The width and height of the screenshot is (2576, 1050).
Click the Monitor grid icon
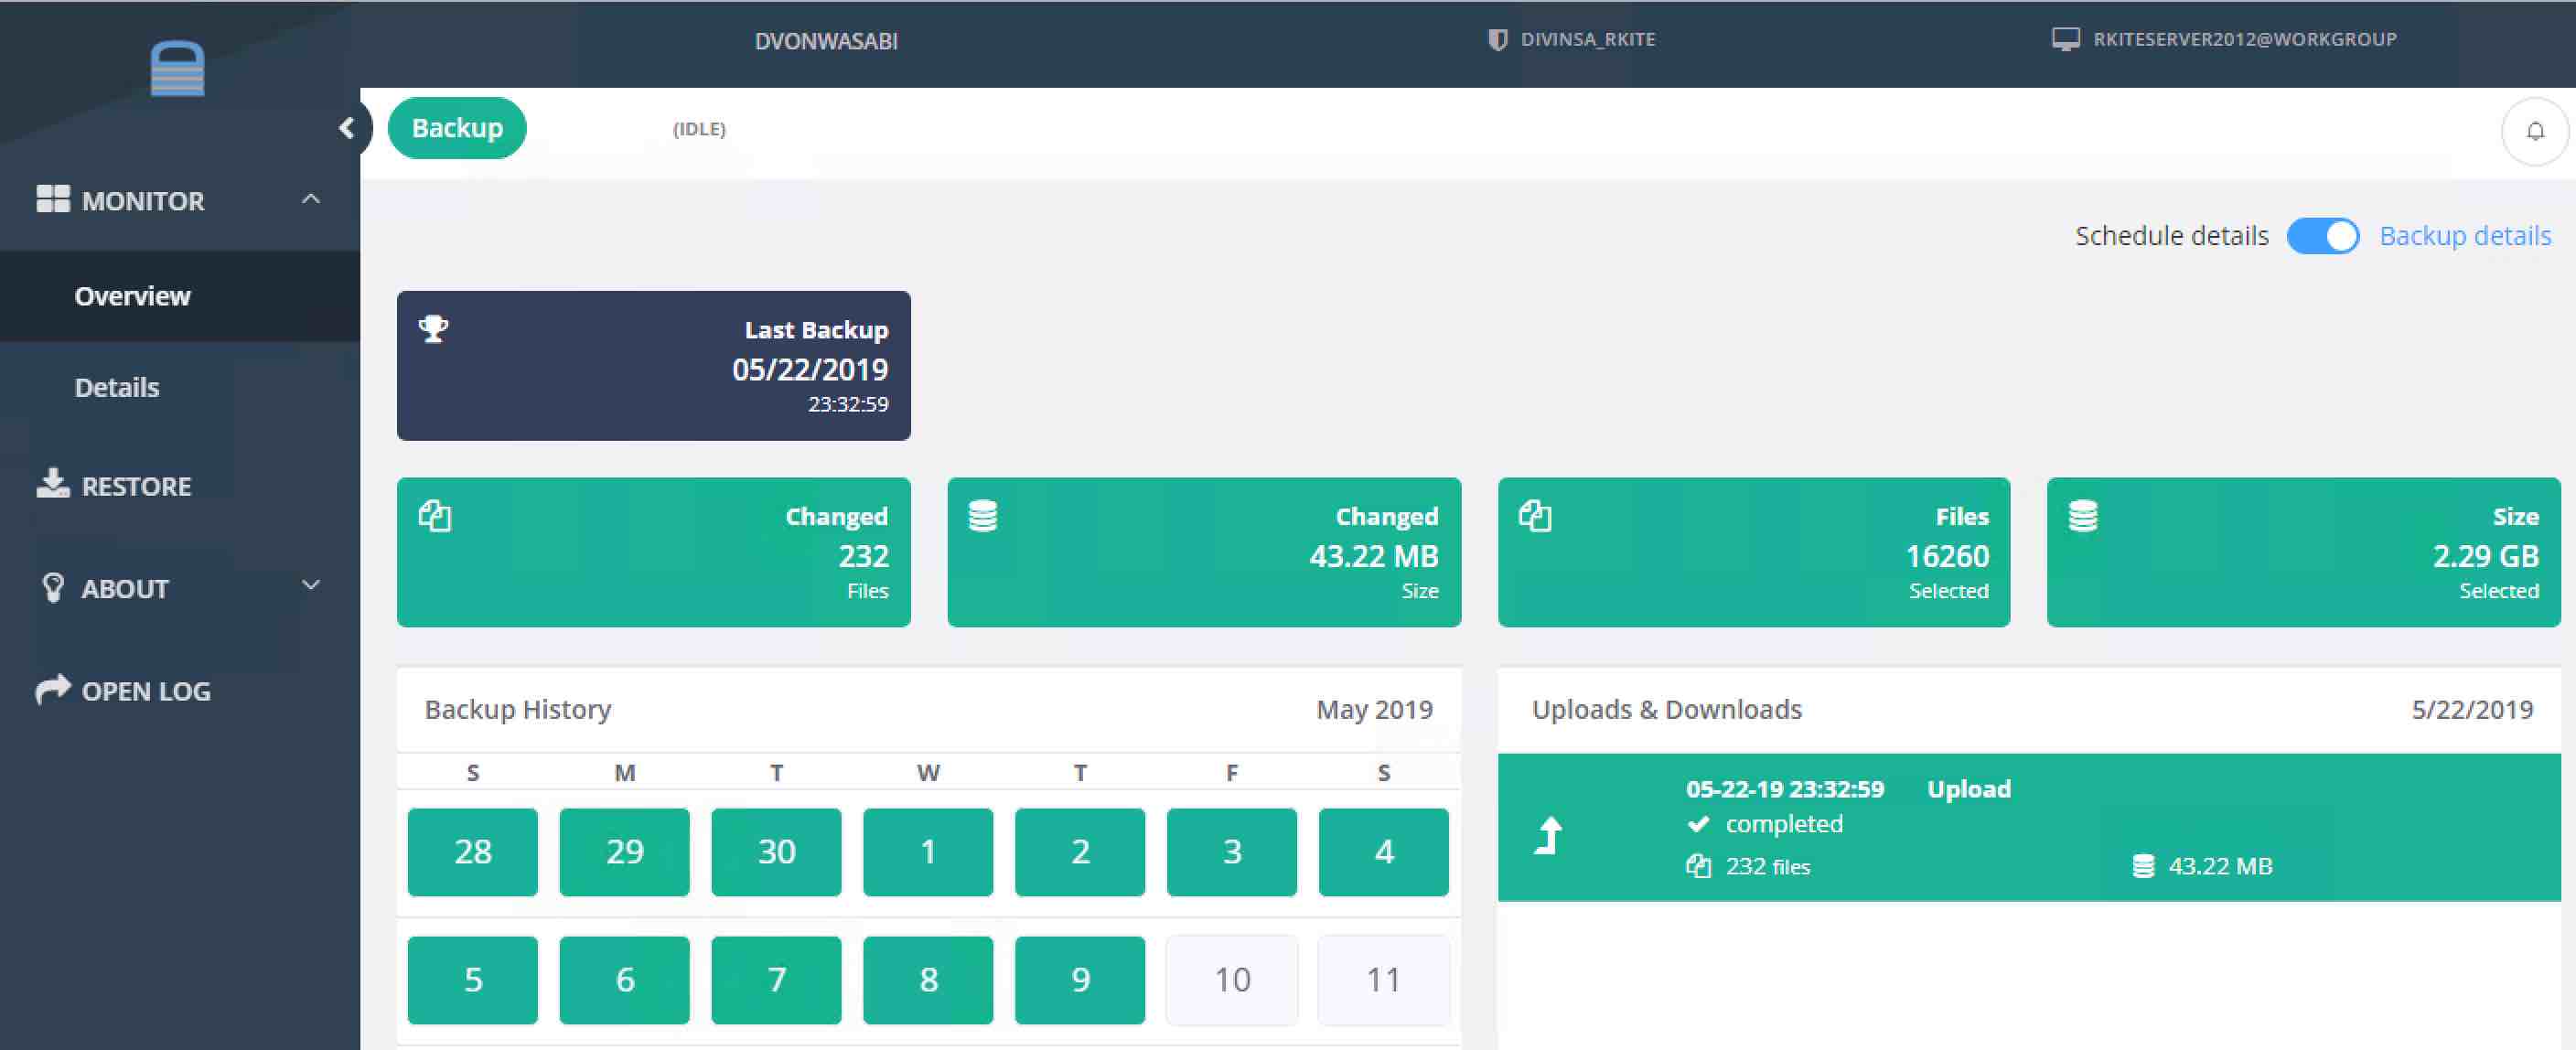53,199
